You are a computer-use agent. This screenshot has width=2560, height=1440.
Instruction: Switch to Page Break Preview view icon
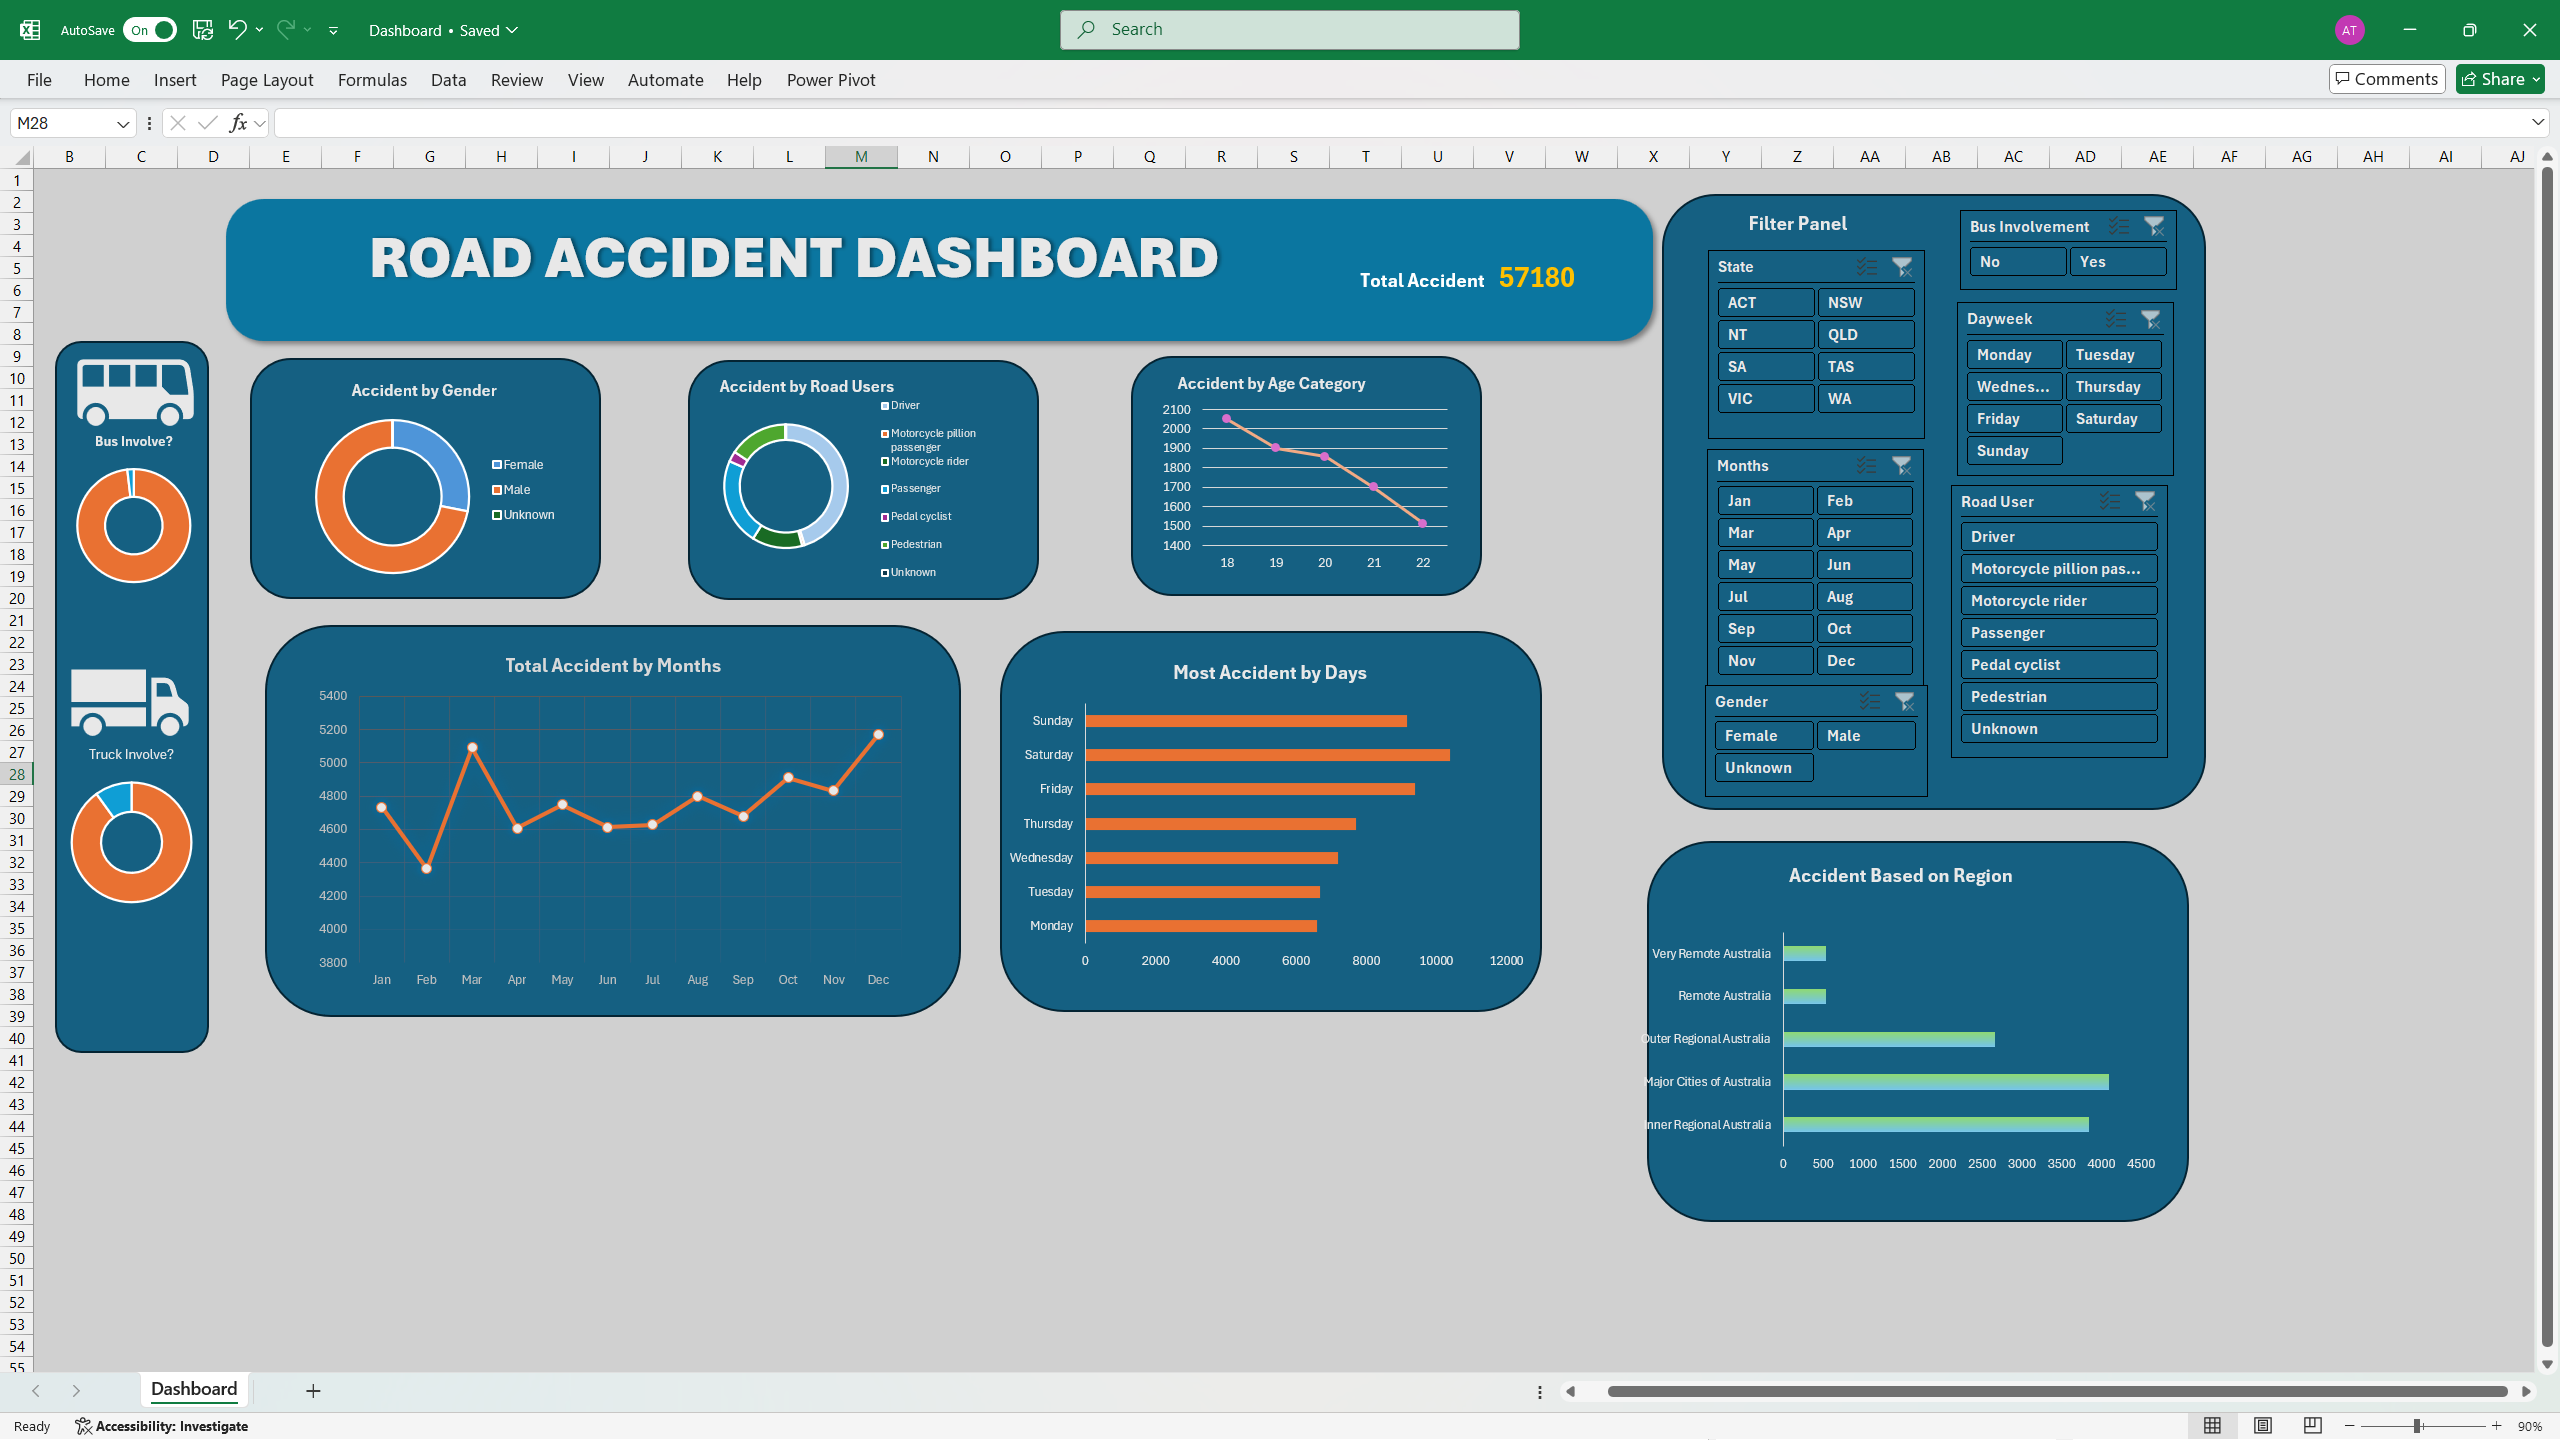2312,1426
